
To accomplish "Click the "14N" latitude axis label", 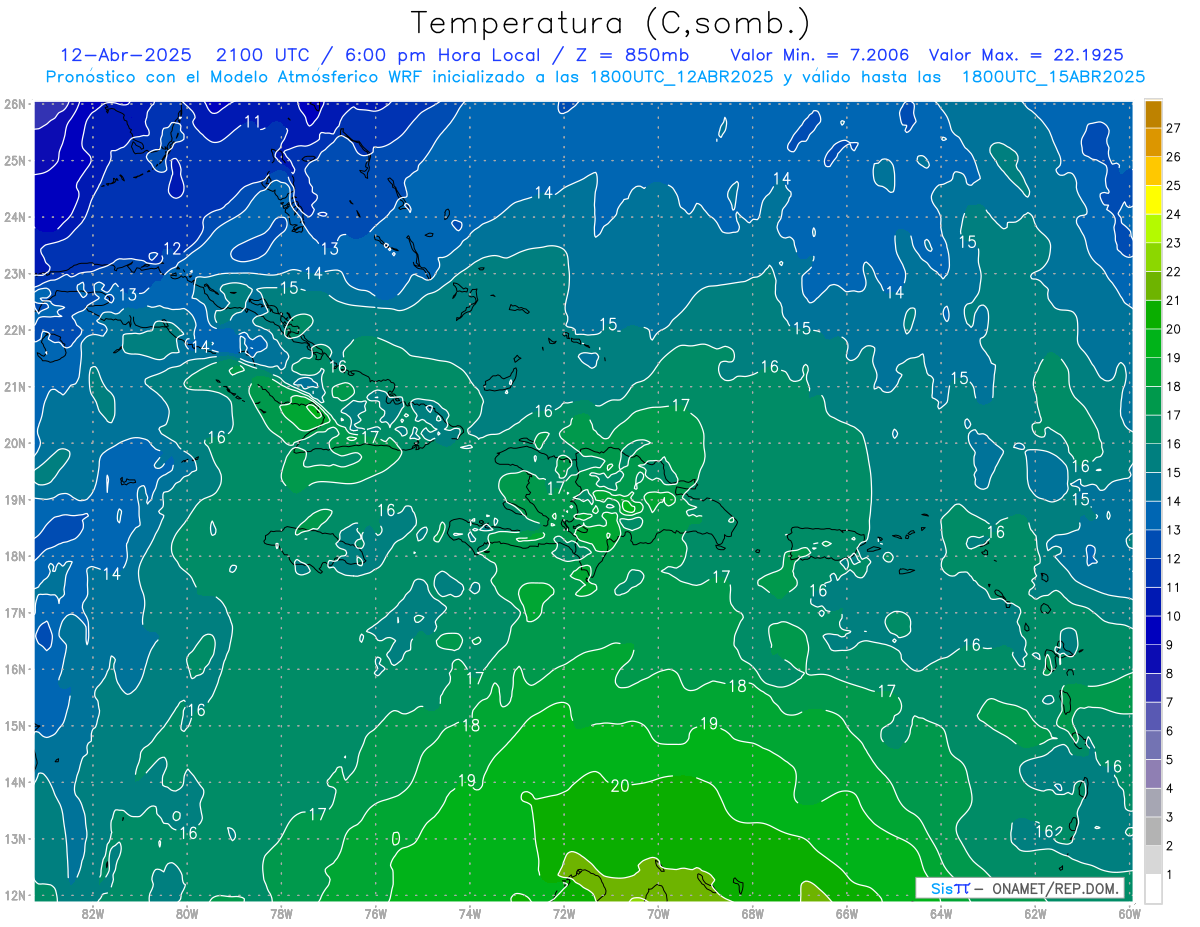I will (14, 782).
